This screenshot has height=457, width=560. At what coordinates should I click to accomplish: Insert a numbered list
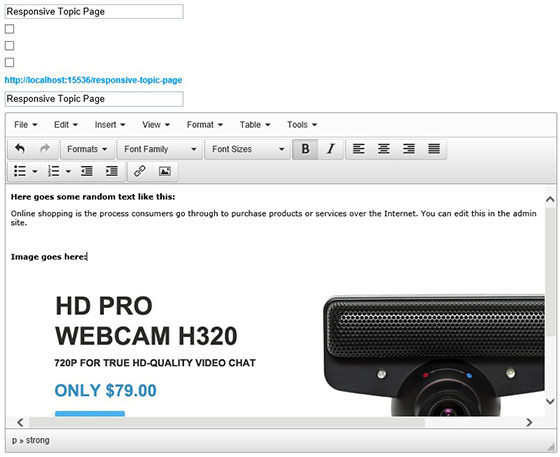tap(54, 171)
